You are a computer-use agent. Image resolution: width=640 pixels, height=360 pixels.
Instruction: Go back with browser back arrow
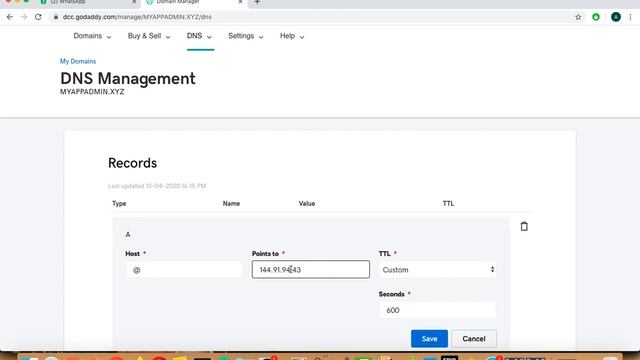point(10,17)
